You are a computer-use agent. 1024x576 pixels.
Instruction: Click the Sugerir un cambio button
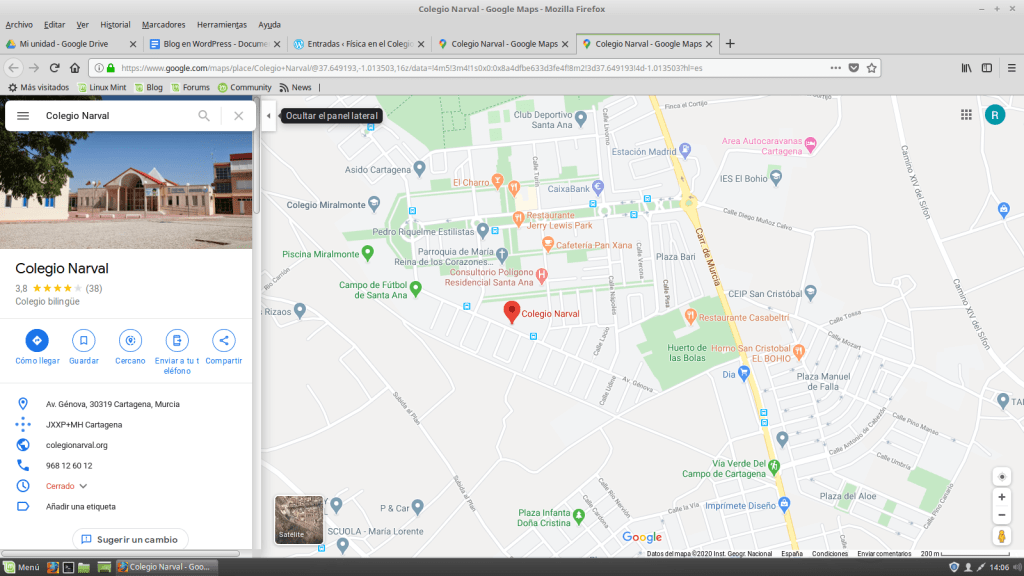coord(130,539)
